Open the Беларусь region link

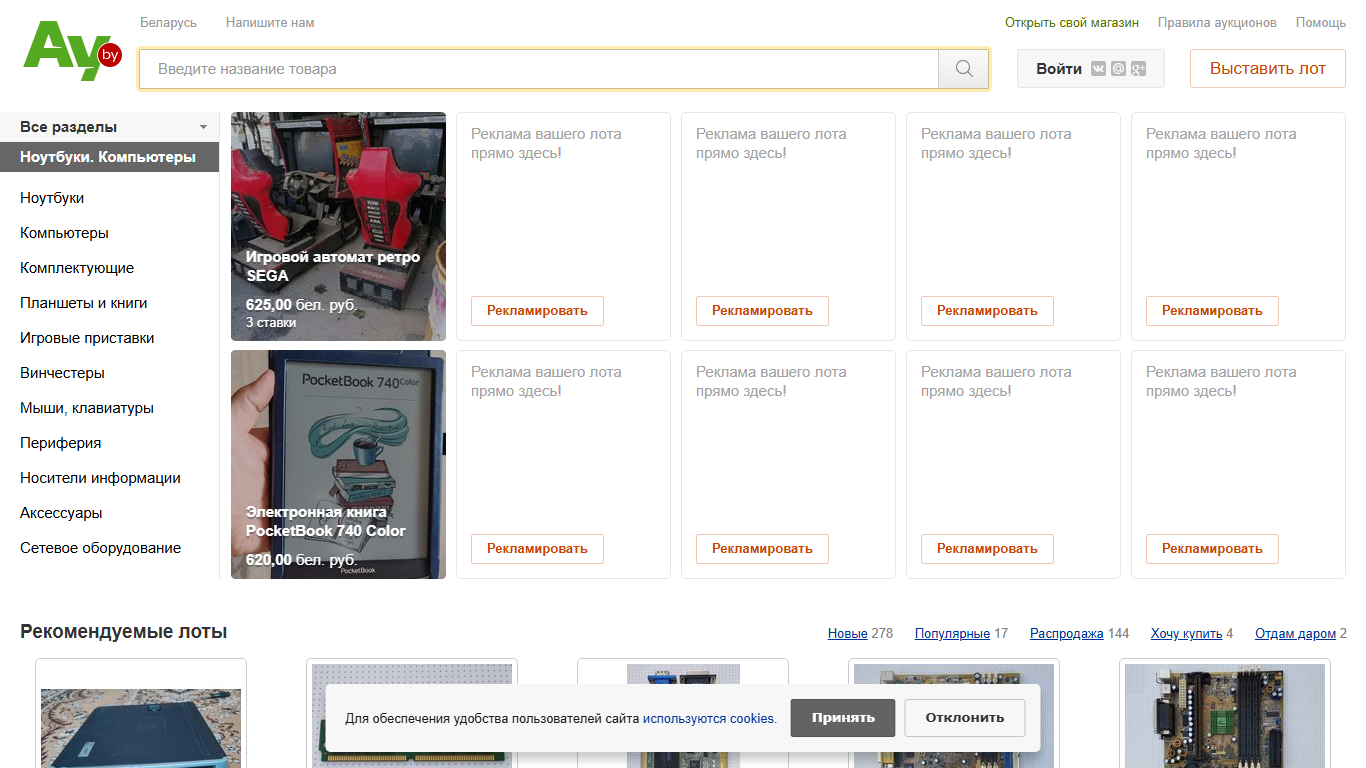click(168, 22)
